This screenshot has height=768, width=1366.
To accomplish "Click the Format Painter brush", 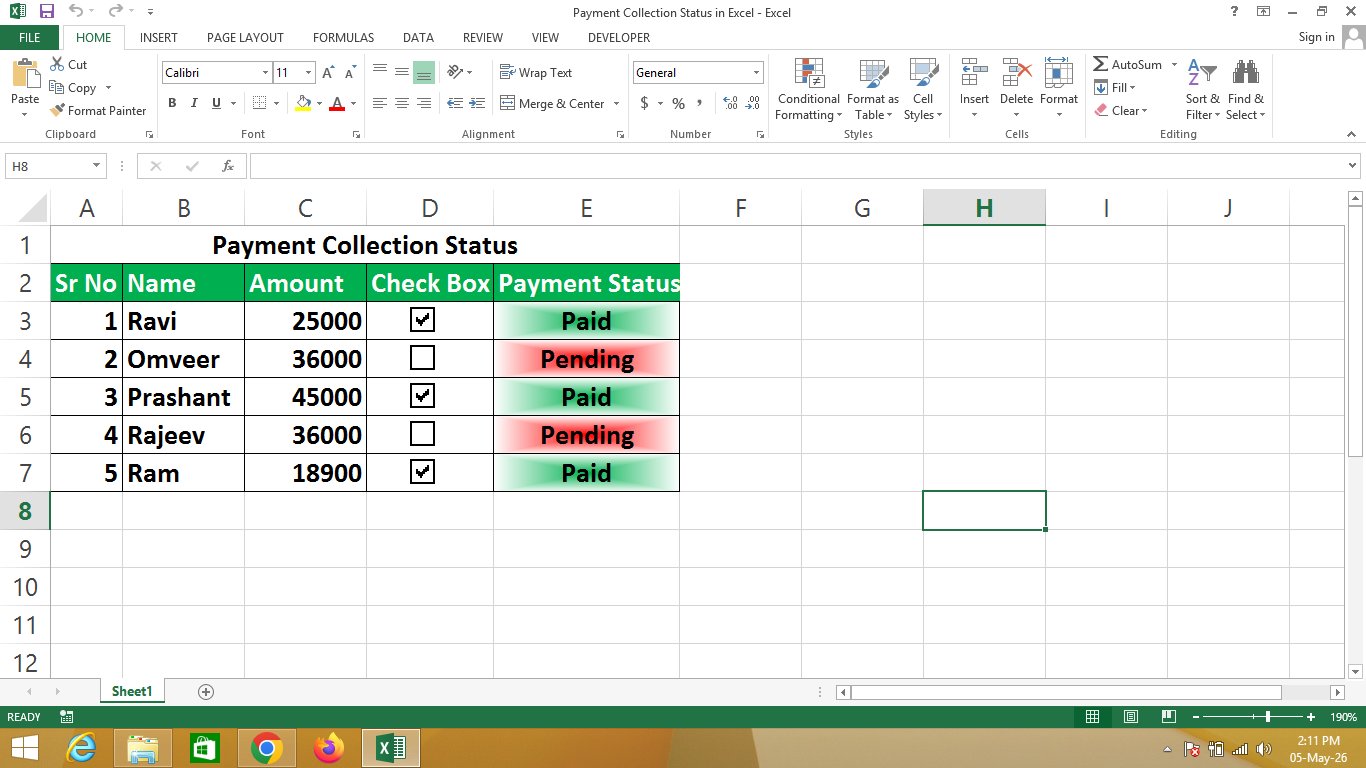I will pyautogui.click(x=57, y=110).
